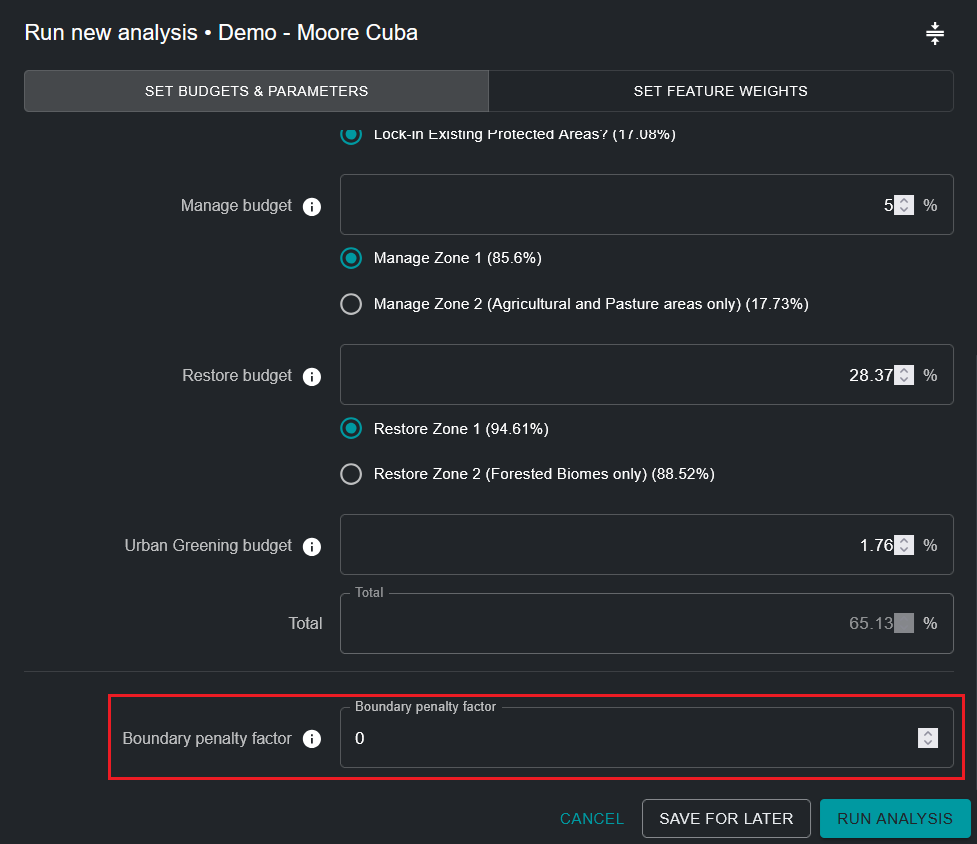The height and width of the screenshot is (844, 977).
Task: Select Lock-in Existing Protected Areas option
Action: tap(351, 135)
